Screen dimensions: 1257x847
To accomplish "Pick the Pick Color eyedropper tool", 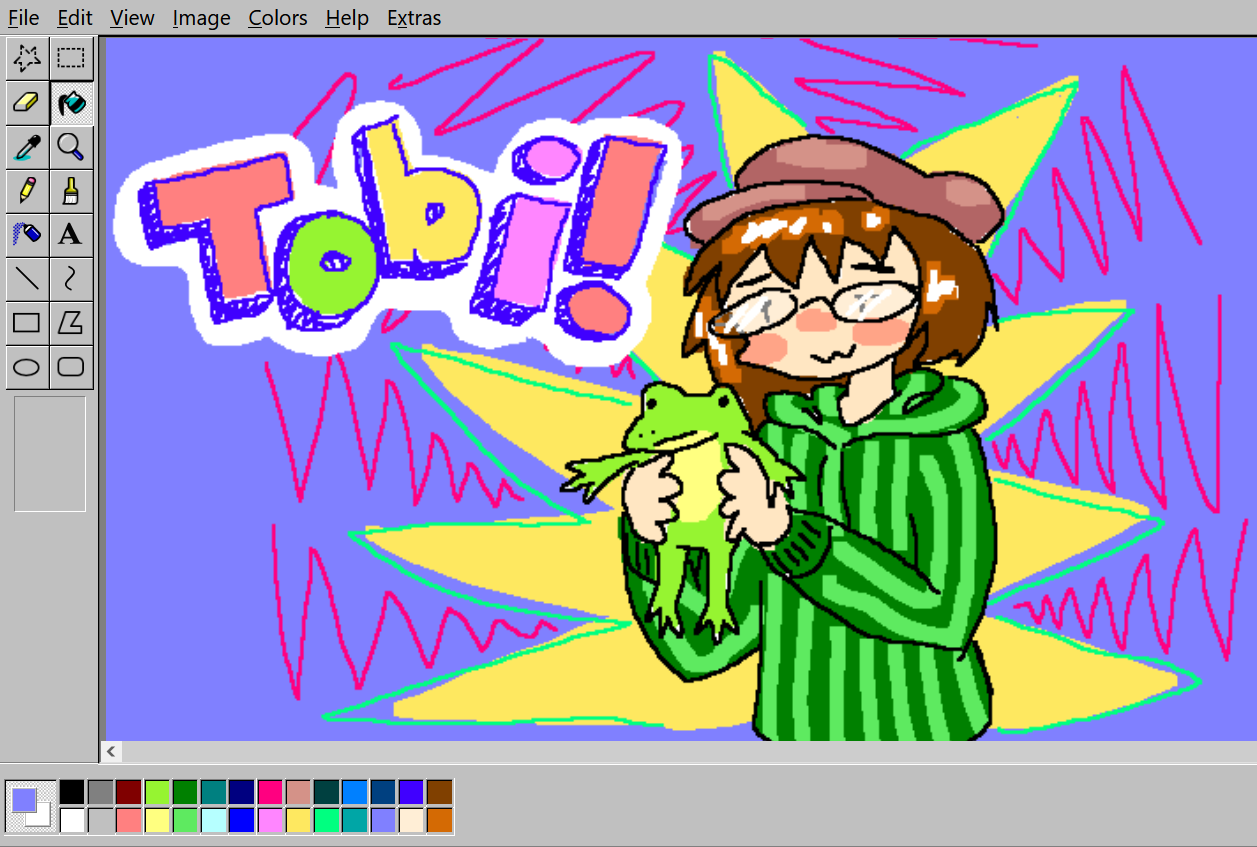I will point(27,147).
